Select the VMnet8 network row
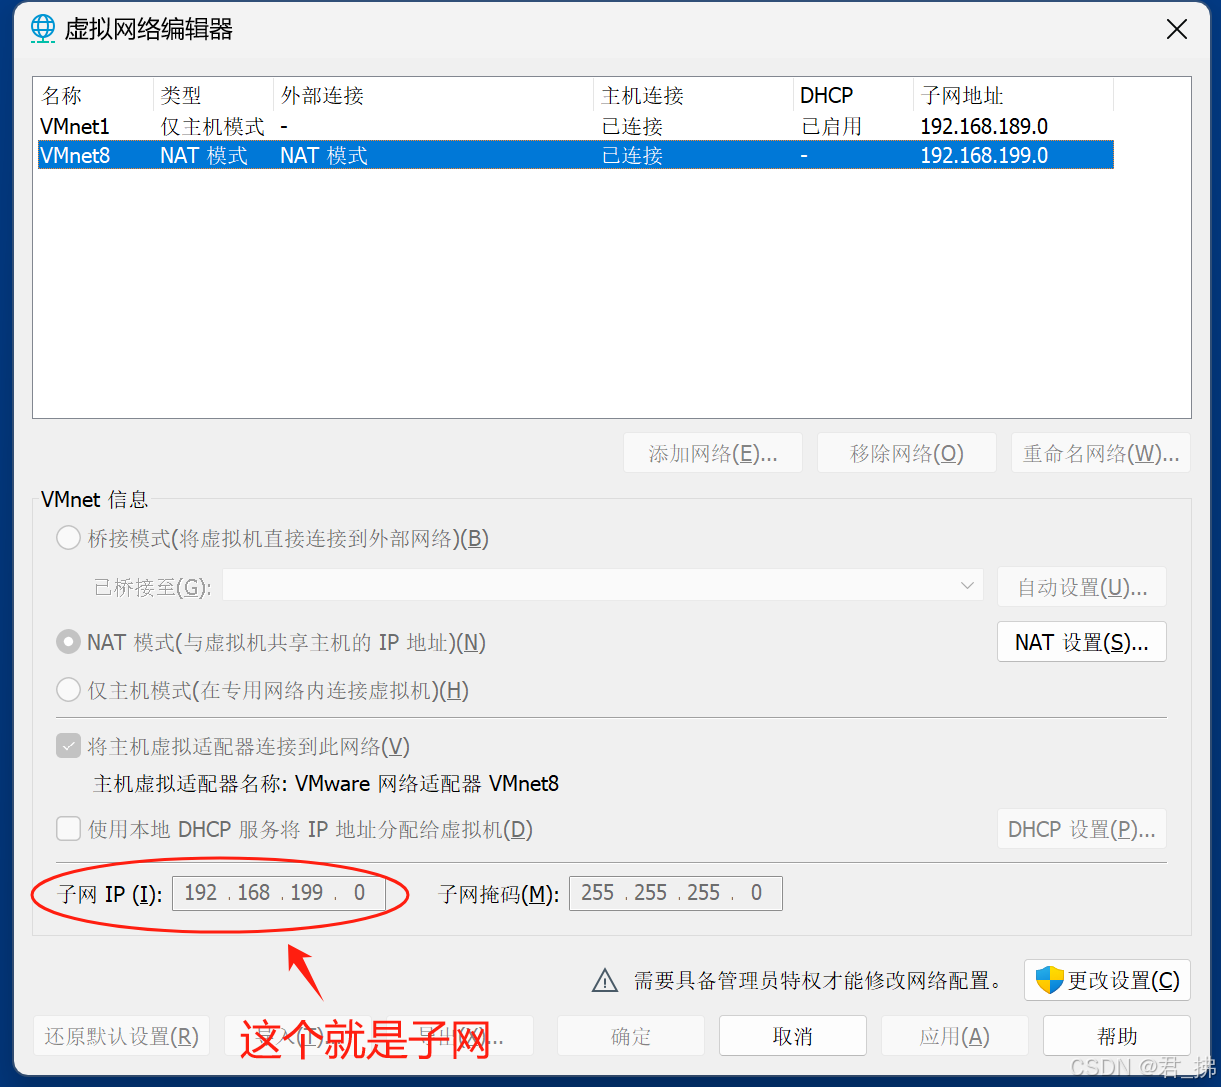This screenshot has width=1221, height=1087. point(575,156)
